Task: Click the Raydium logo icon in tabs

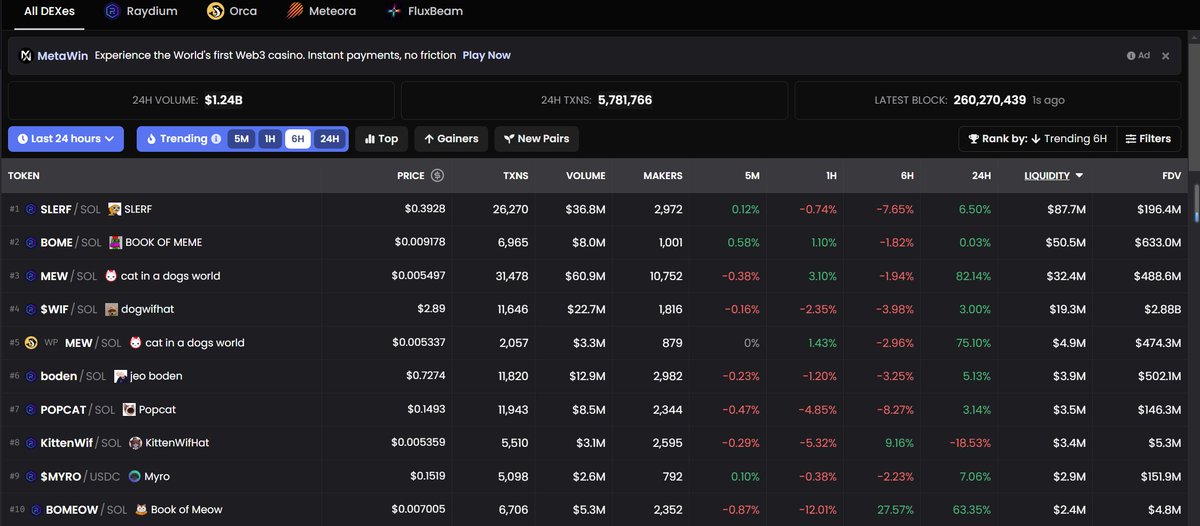Action: click(113, 12)
